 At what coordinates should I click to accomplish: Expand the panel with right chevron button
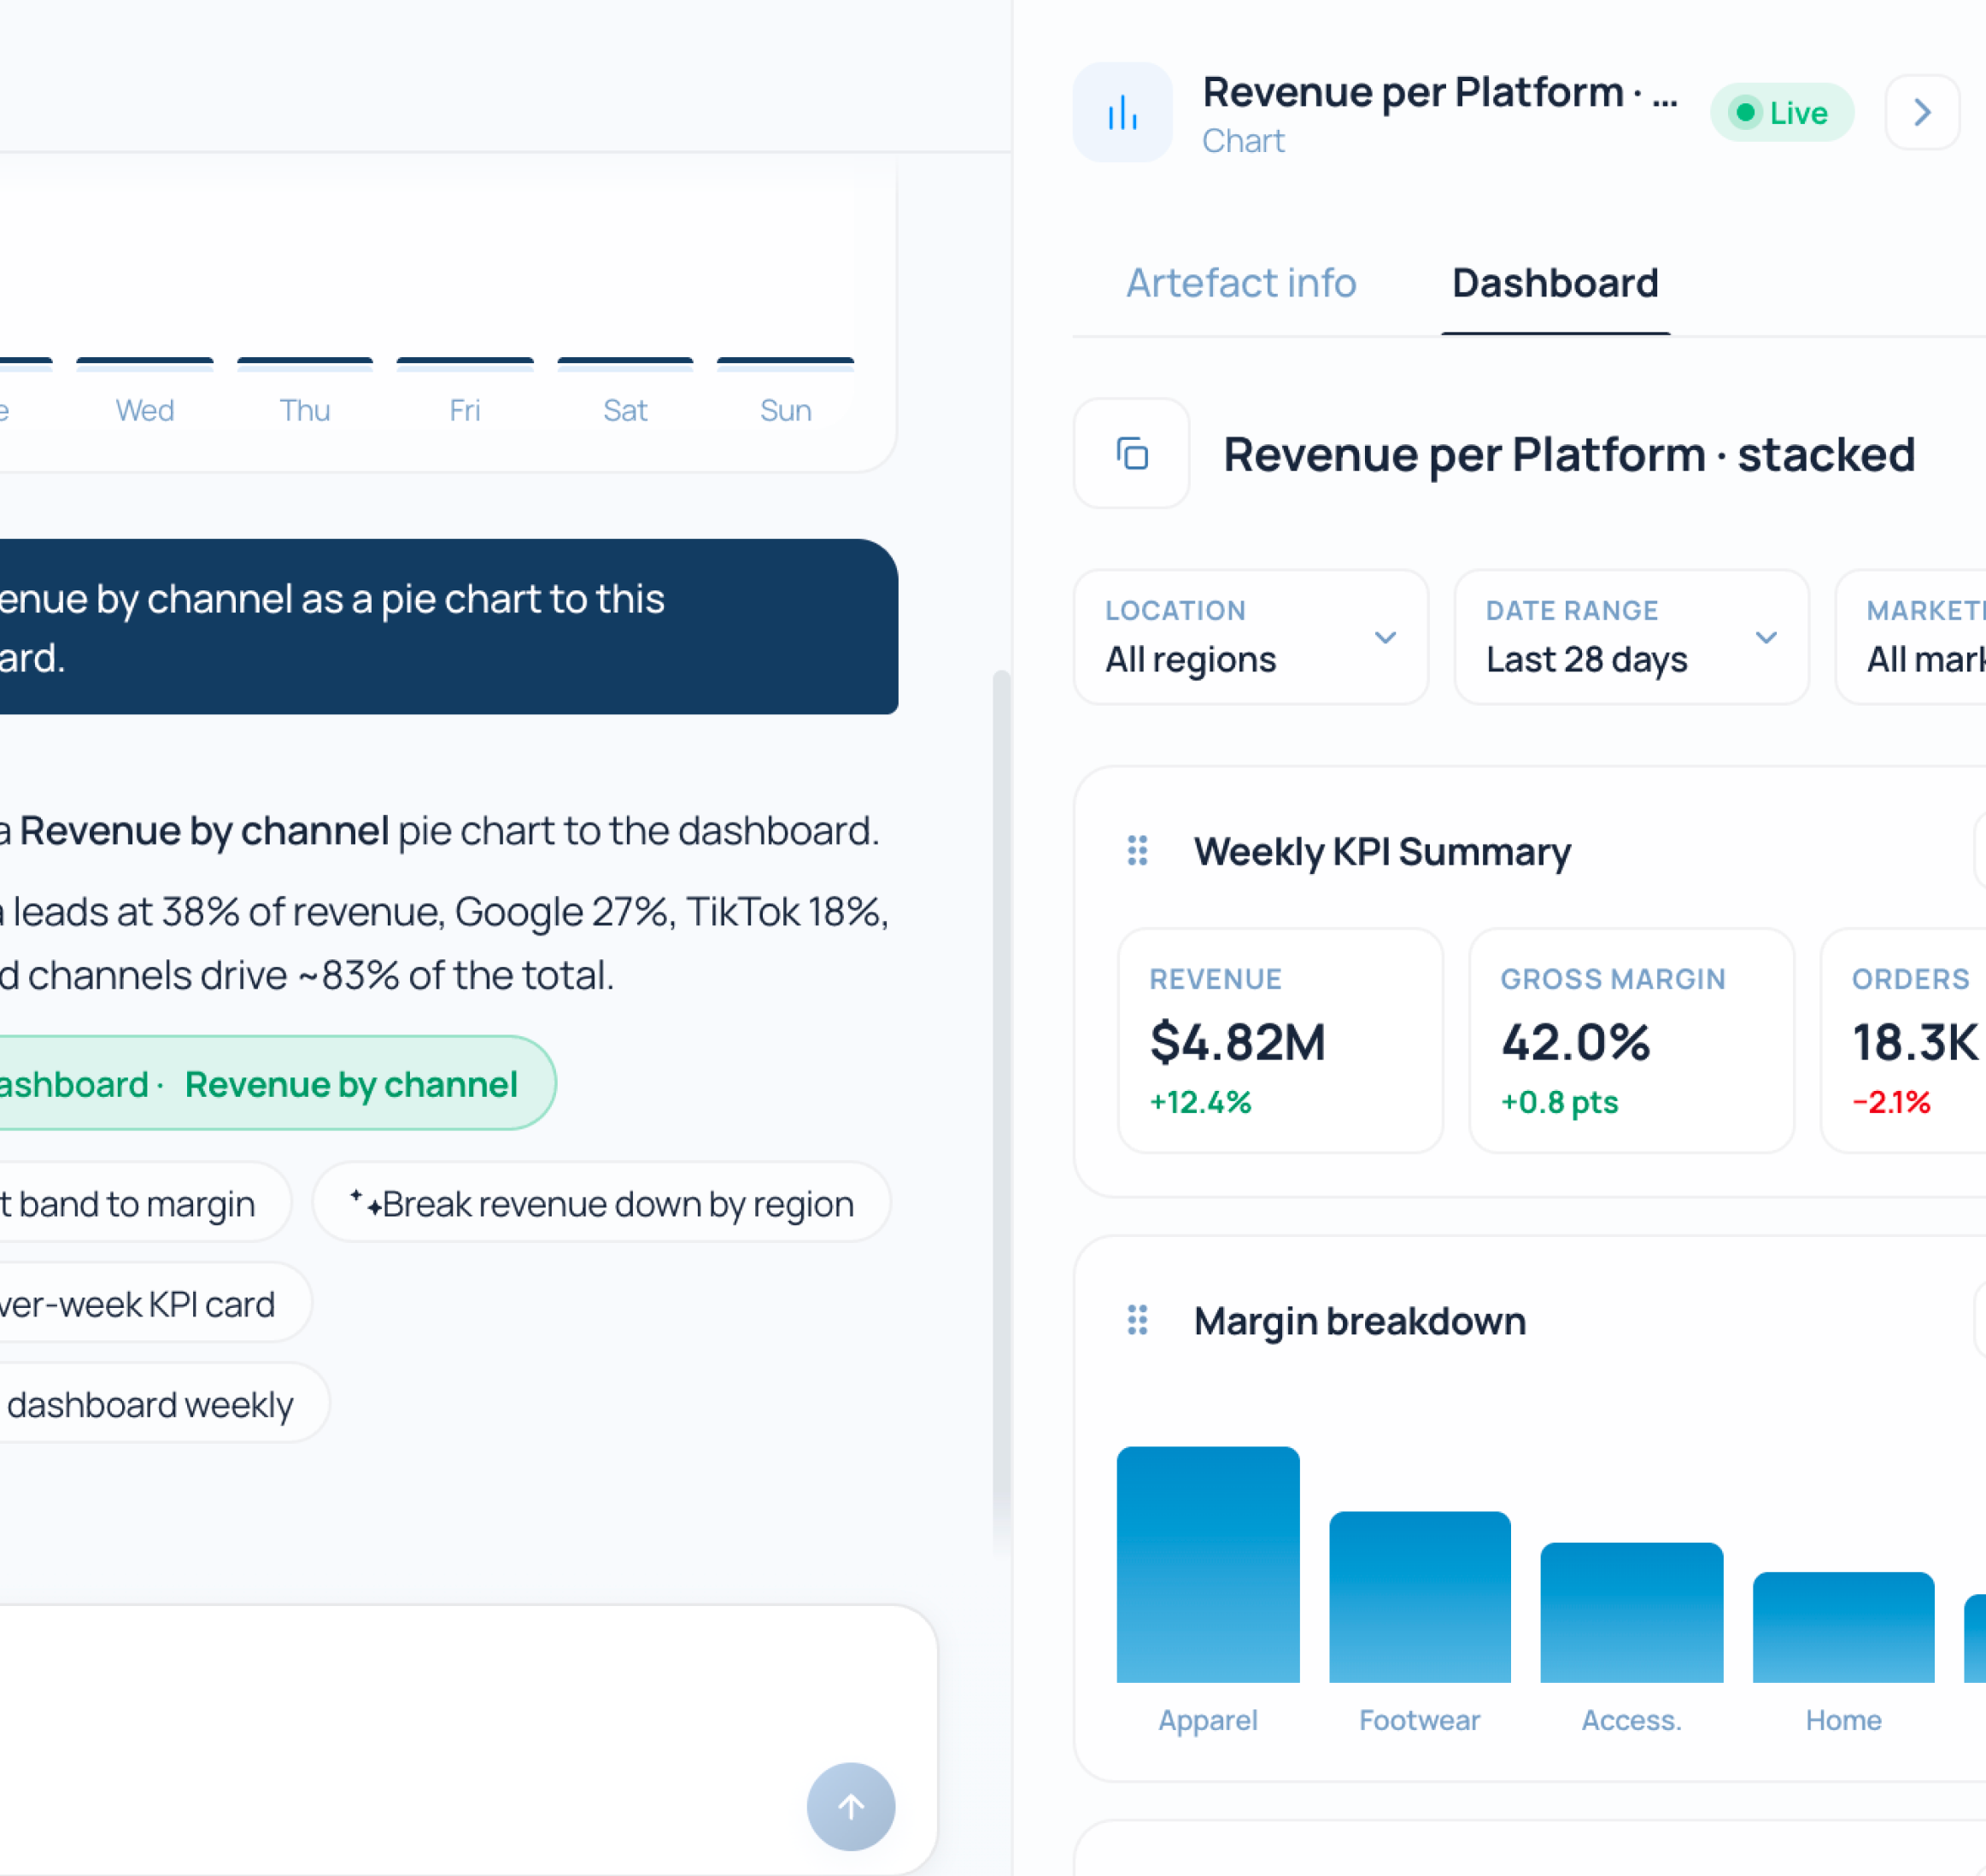1922,112
